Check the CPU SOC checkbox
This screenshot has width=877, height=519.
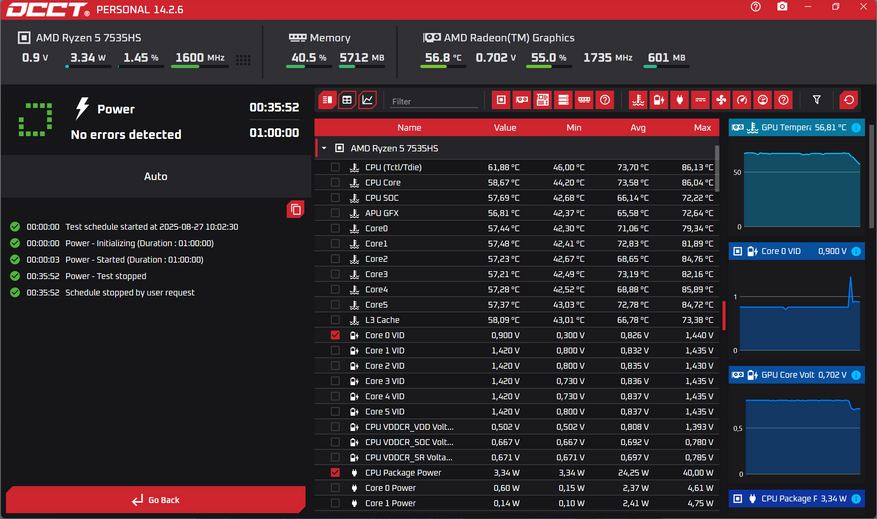coord(335,197)
